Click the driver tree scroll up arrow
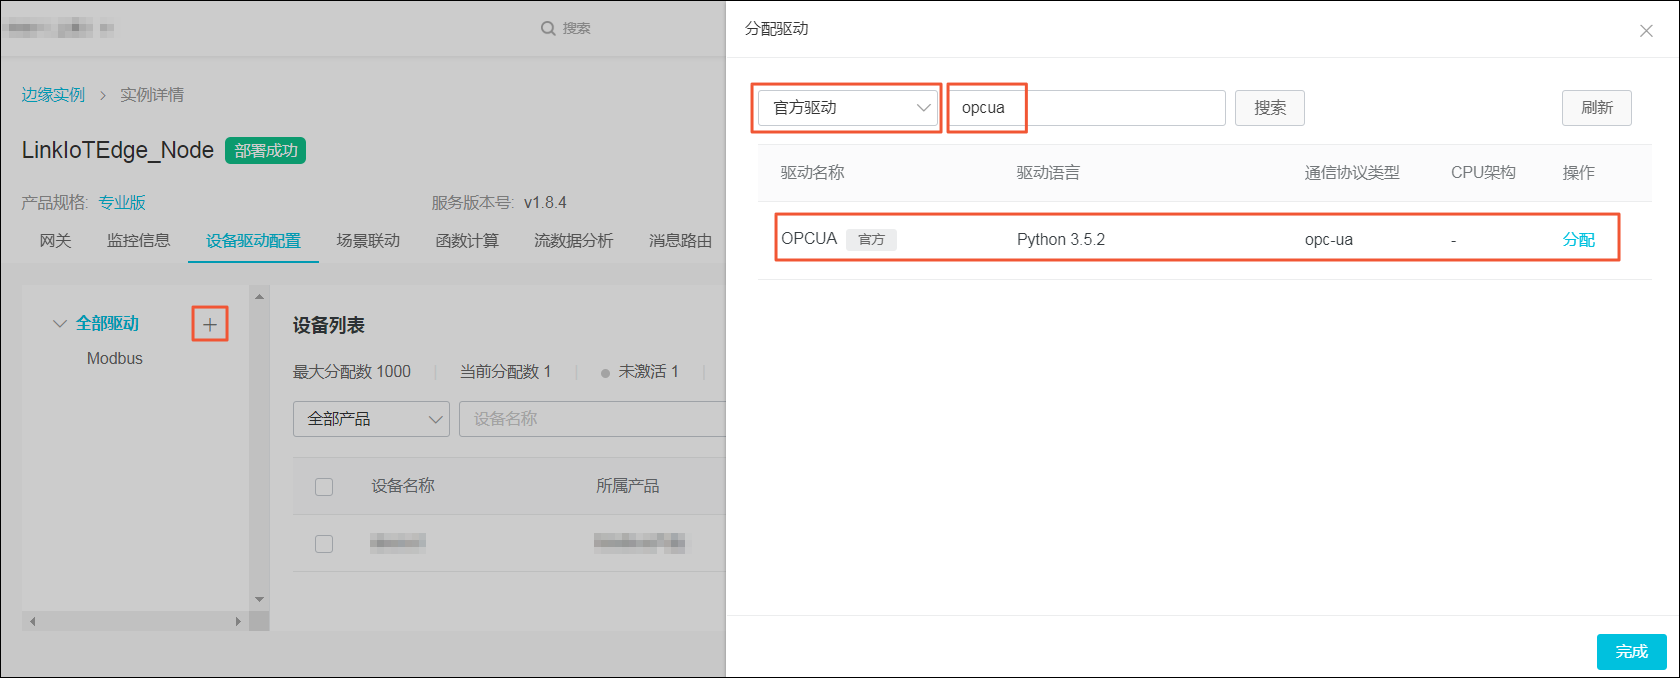Screen dimensions: 1680x678 (259, 296)
